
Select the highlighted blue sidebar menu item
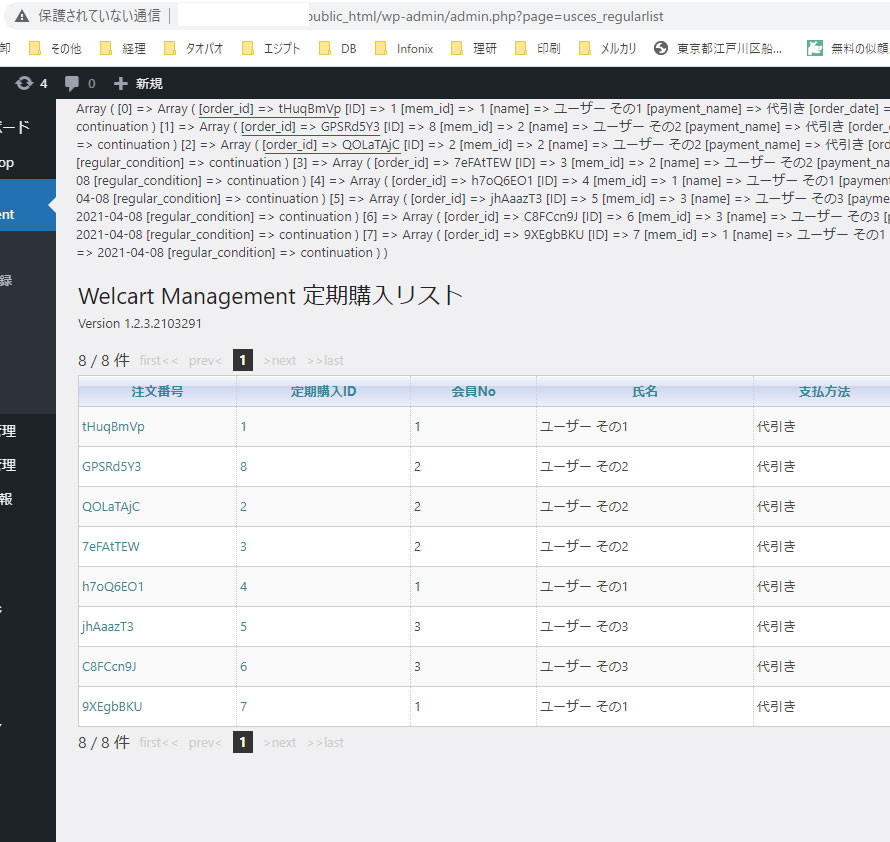tap(28, 206)
